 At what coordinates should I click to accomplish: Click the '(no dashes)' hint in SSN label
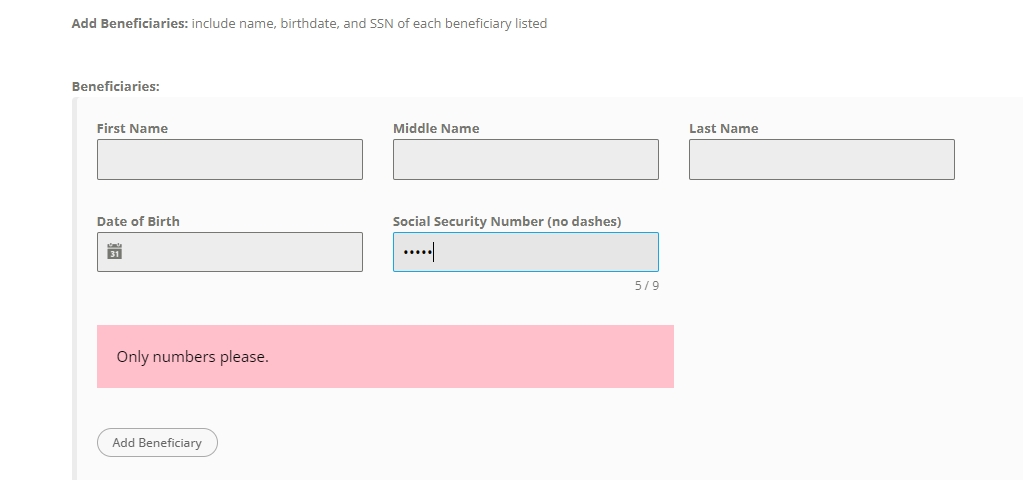tap(584, 222)
